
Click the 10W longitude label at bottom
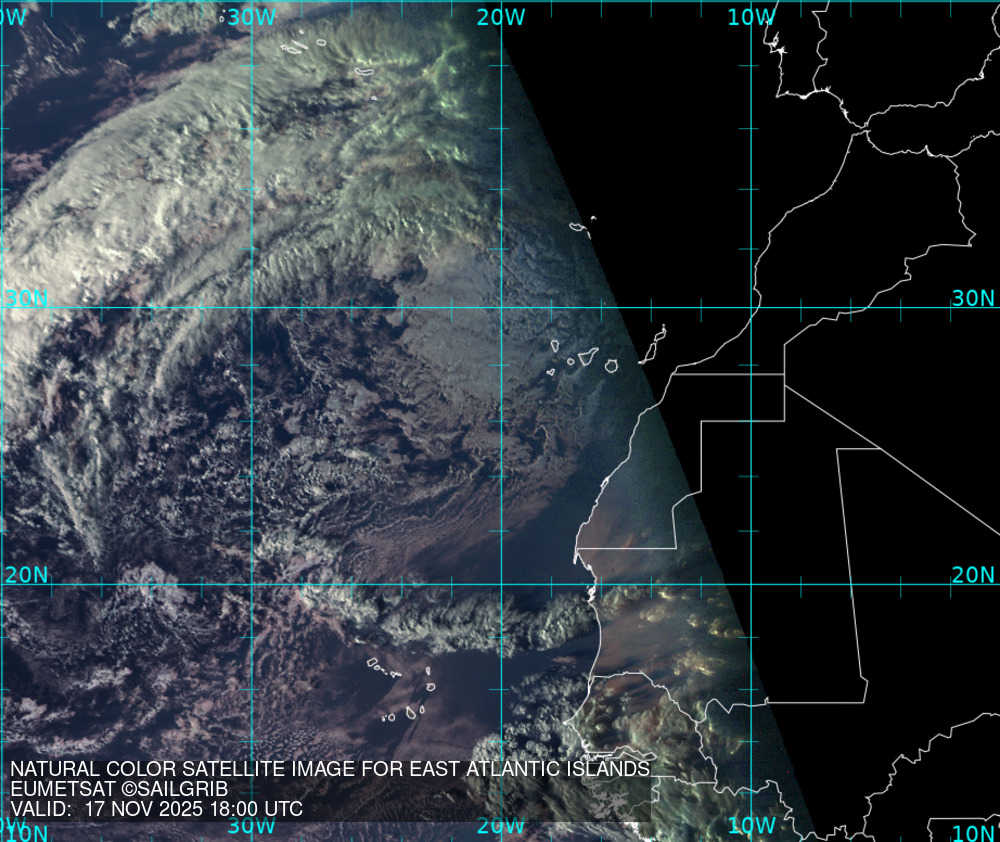pyautogui.click(x=751, y=825)
